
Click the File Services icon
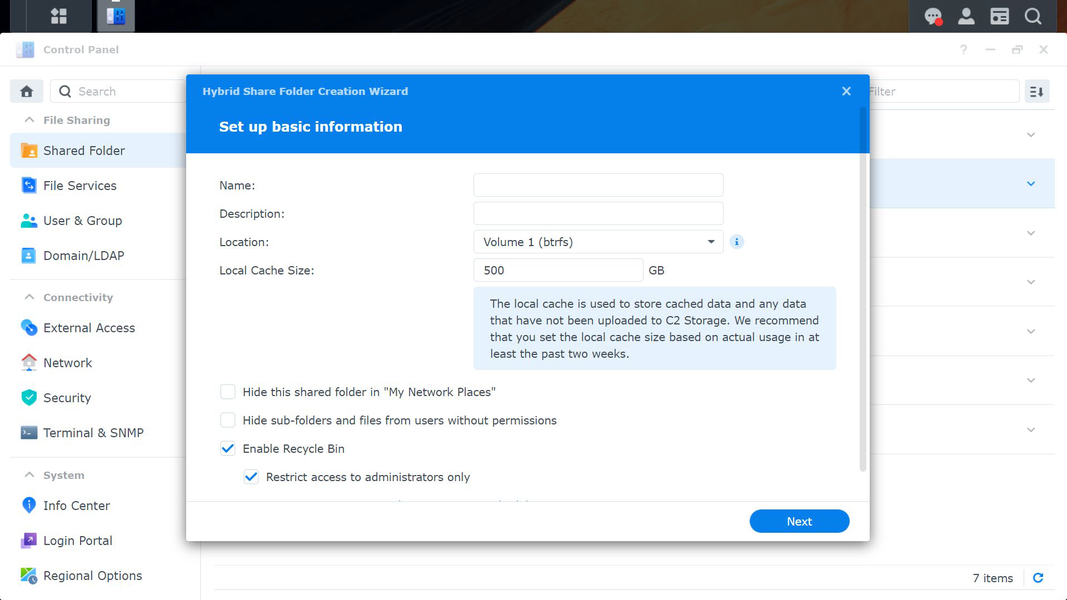(x=29, y=185)
